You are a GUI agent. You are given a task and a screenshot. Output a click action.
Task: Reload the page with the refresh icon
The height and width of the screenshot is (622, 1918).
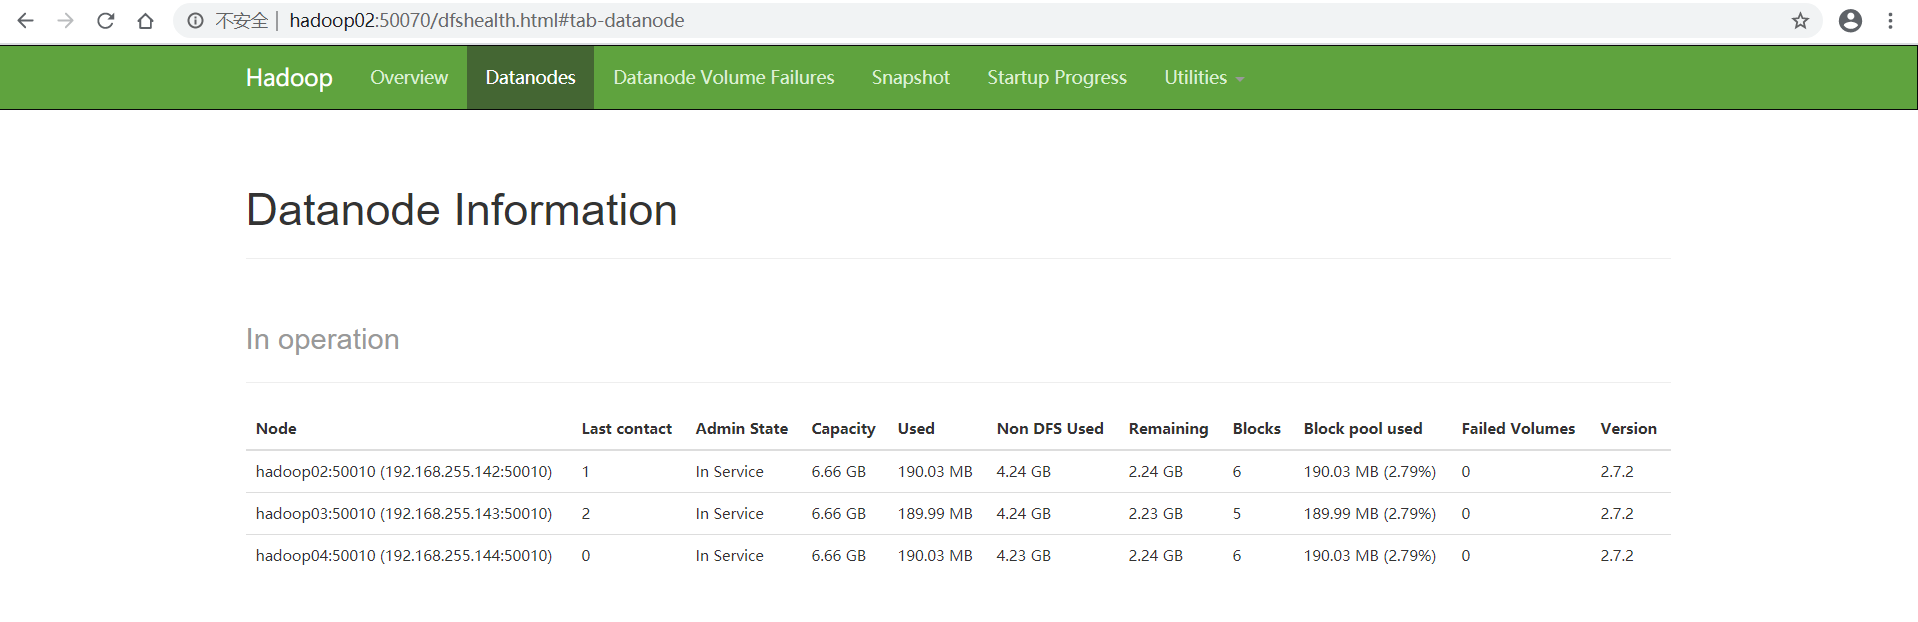point(106,21)
